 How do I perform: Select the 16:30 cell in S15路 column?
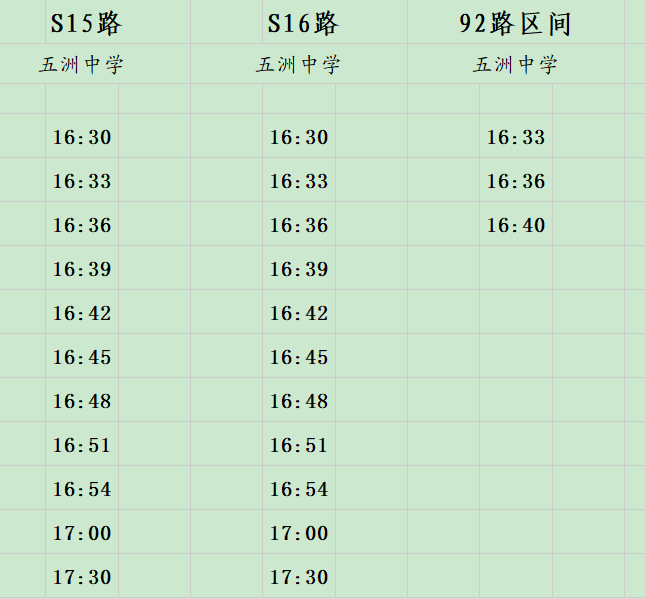pyautogui.click(x=82, y=136)
